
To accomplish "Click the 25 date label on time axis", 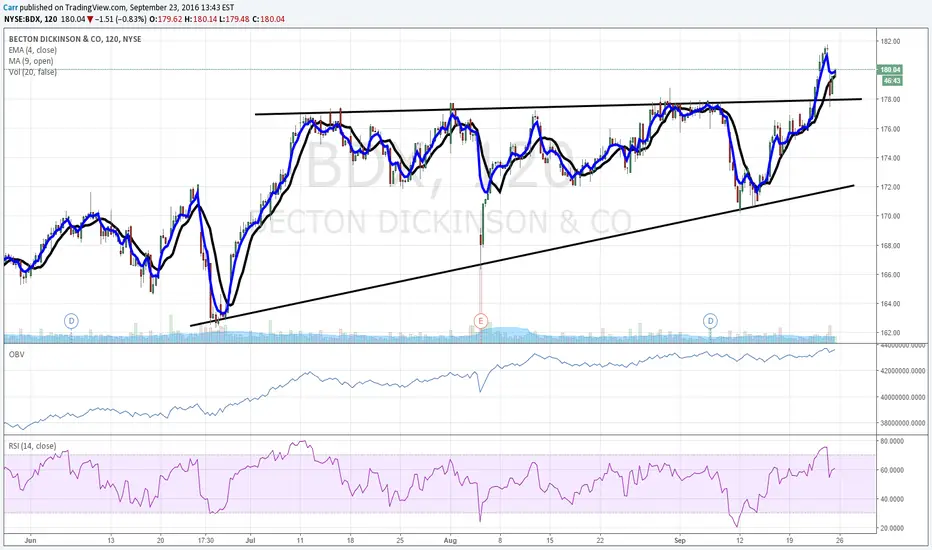I will (400, 540).
